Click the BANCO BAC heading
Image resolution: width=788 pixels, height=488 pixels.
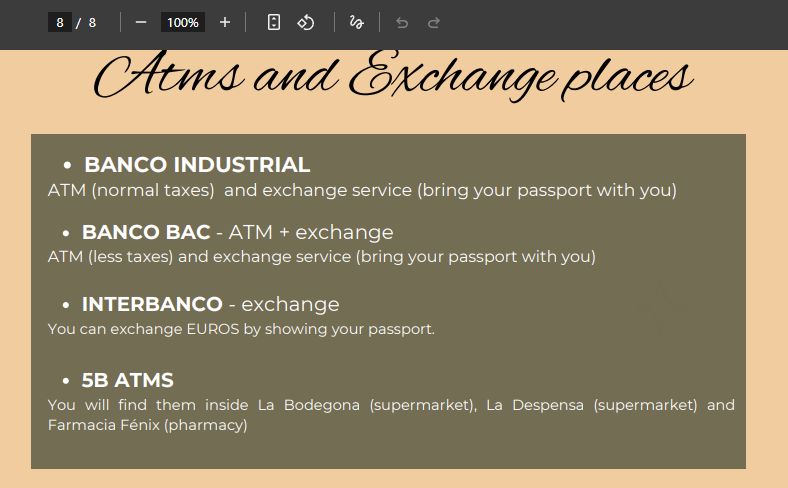coord(146,232)
